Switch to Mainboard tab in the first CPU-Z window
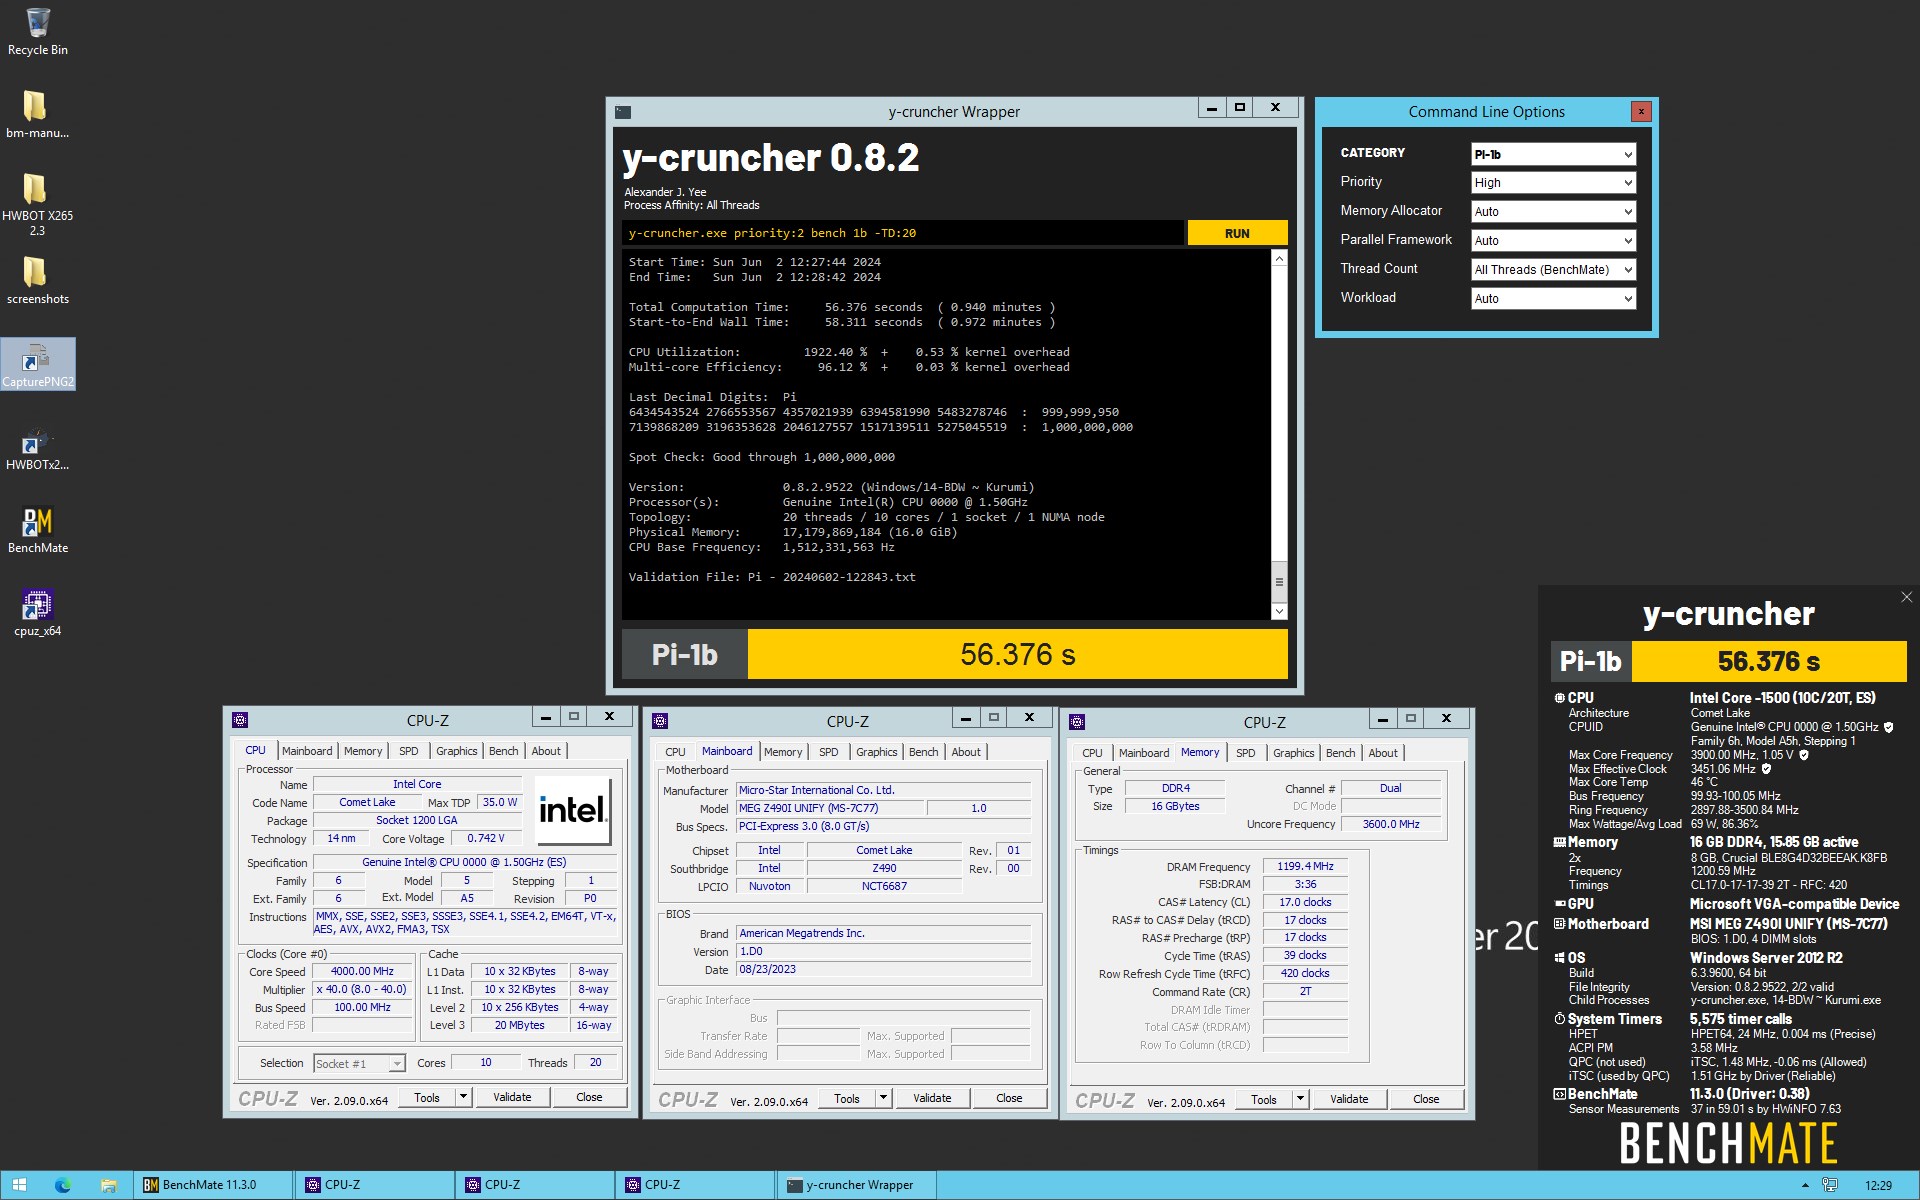1920x1200 pixels. pos(307,751)
